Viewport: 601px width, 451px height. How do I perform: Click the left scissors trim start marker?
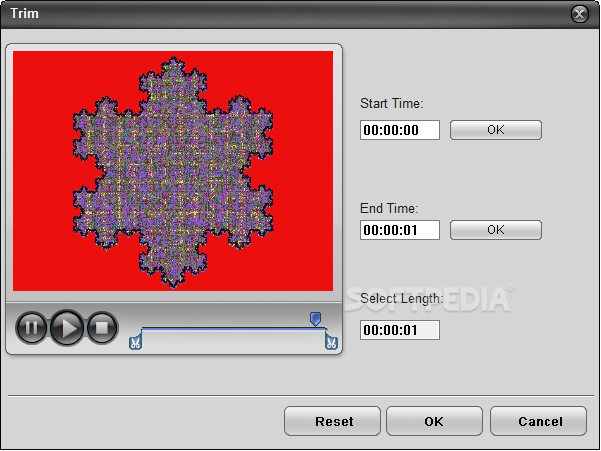[135, 342]
